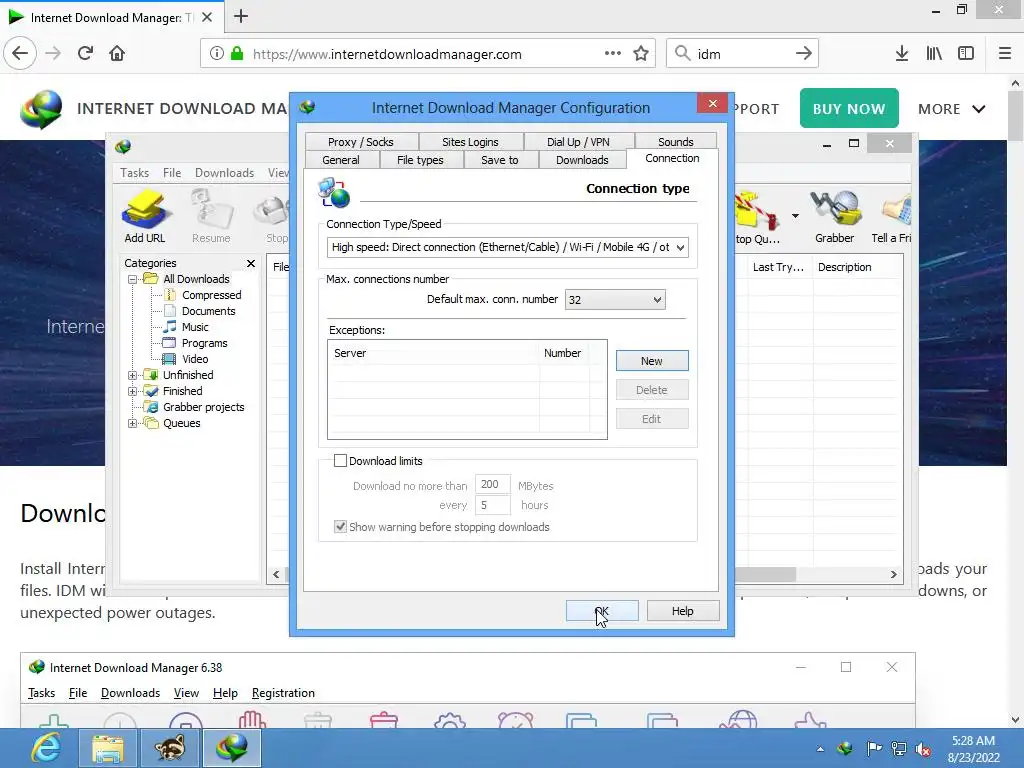Toggle Show warning before stopping downloads

pyautogui.click(x=340, y=527)
